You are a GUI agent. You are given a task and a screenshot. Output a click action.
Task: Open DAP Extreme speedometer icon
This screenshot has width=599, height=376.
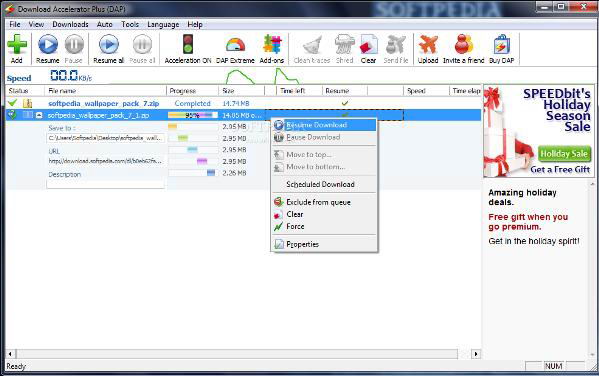tap(235, 45)
